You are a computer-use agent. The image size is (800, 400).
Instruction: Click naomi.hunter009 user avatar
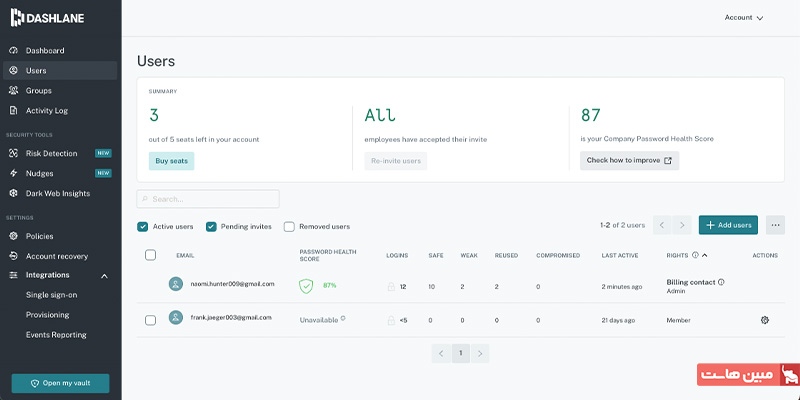[x=176, y=284]
